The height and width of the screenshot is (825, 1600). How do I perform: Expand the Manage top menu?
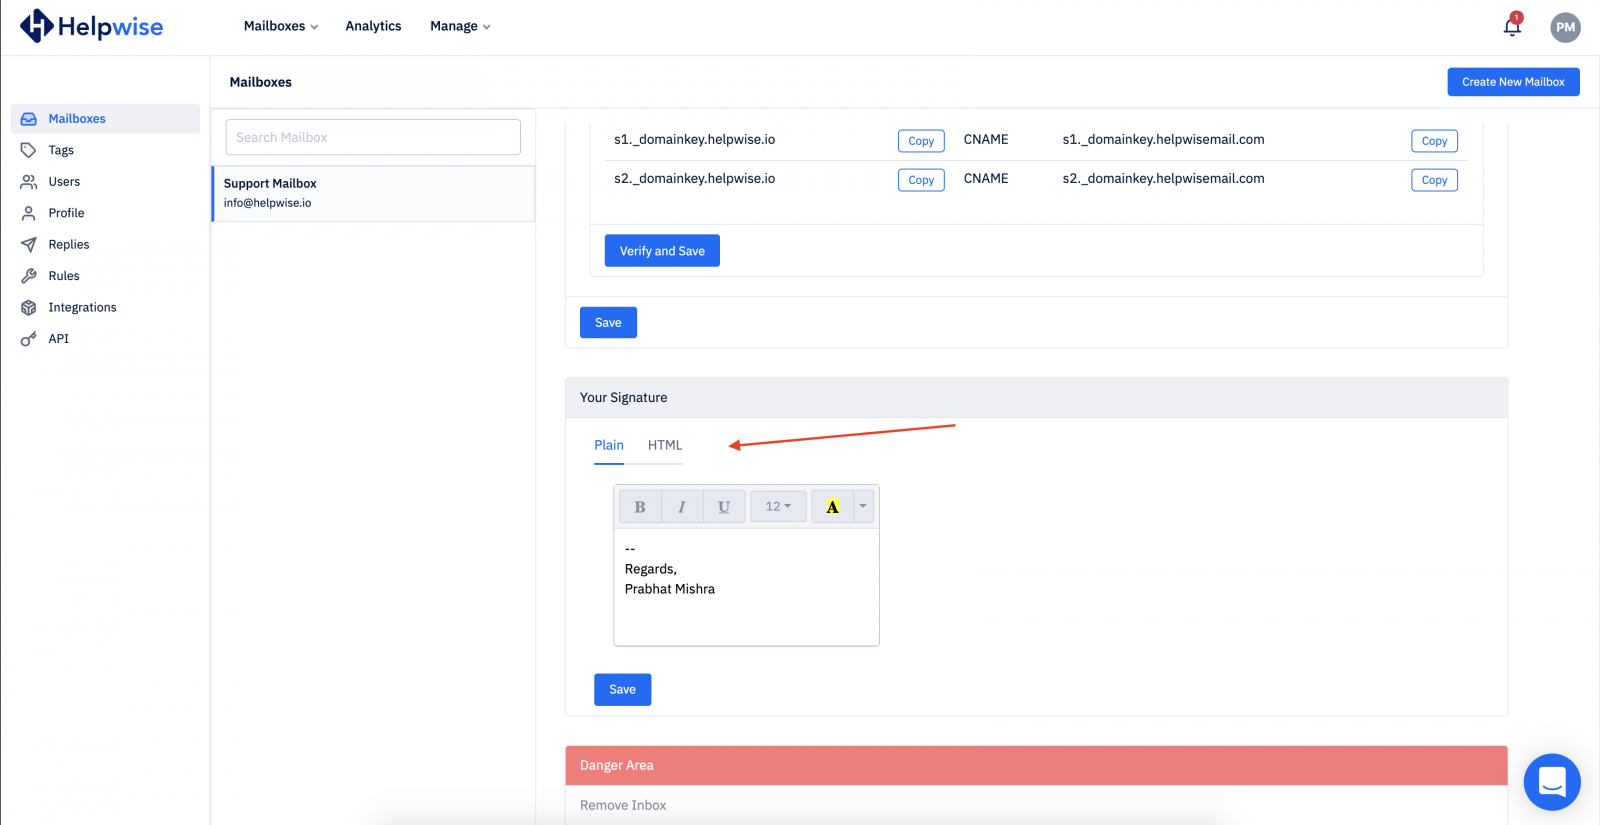(460, 26)
